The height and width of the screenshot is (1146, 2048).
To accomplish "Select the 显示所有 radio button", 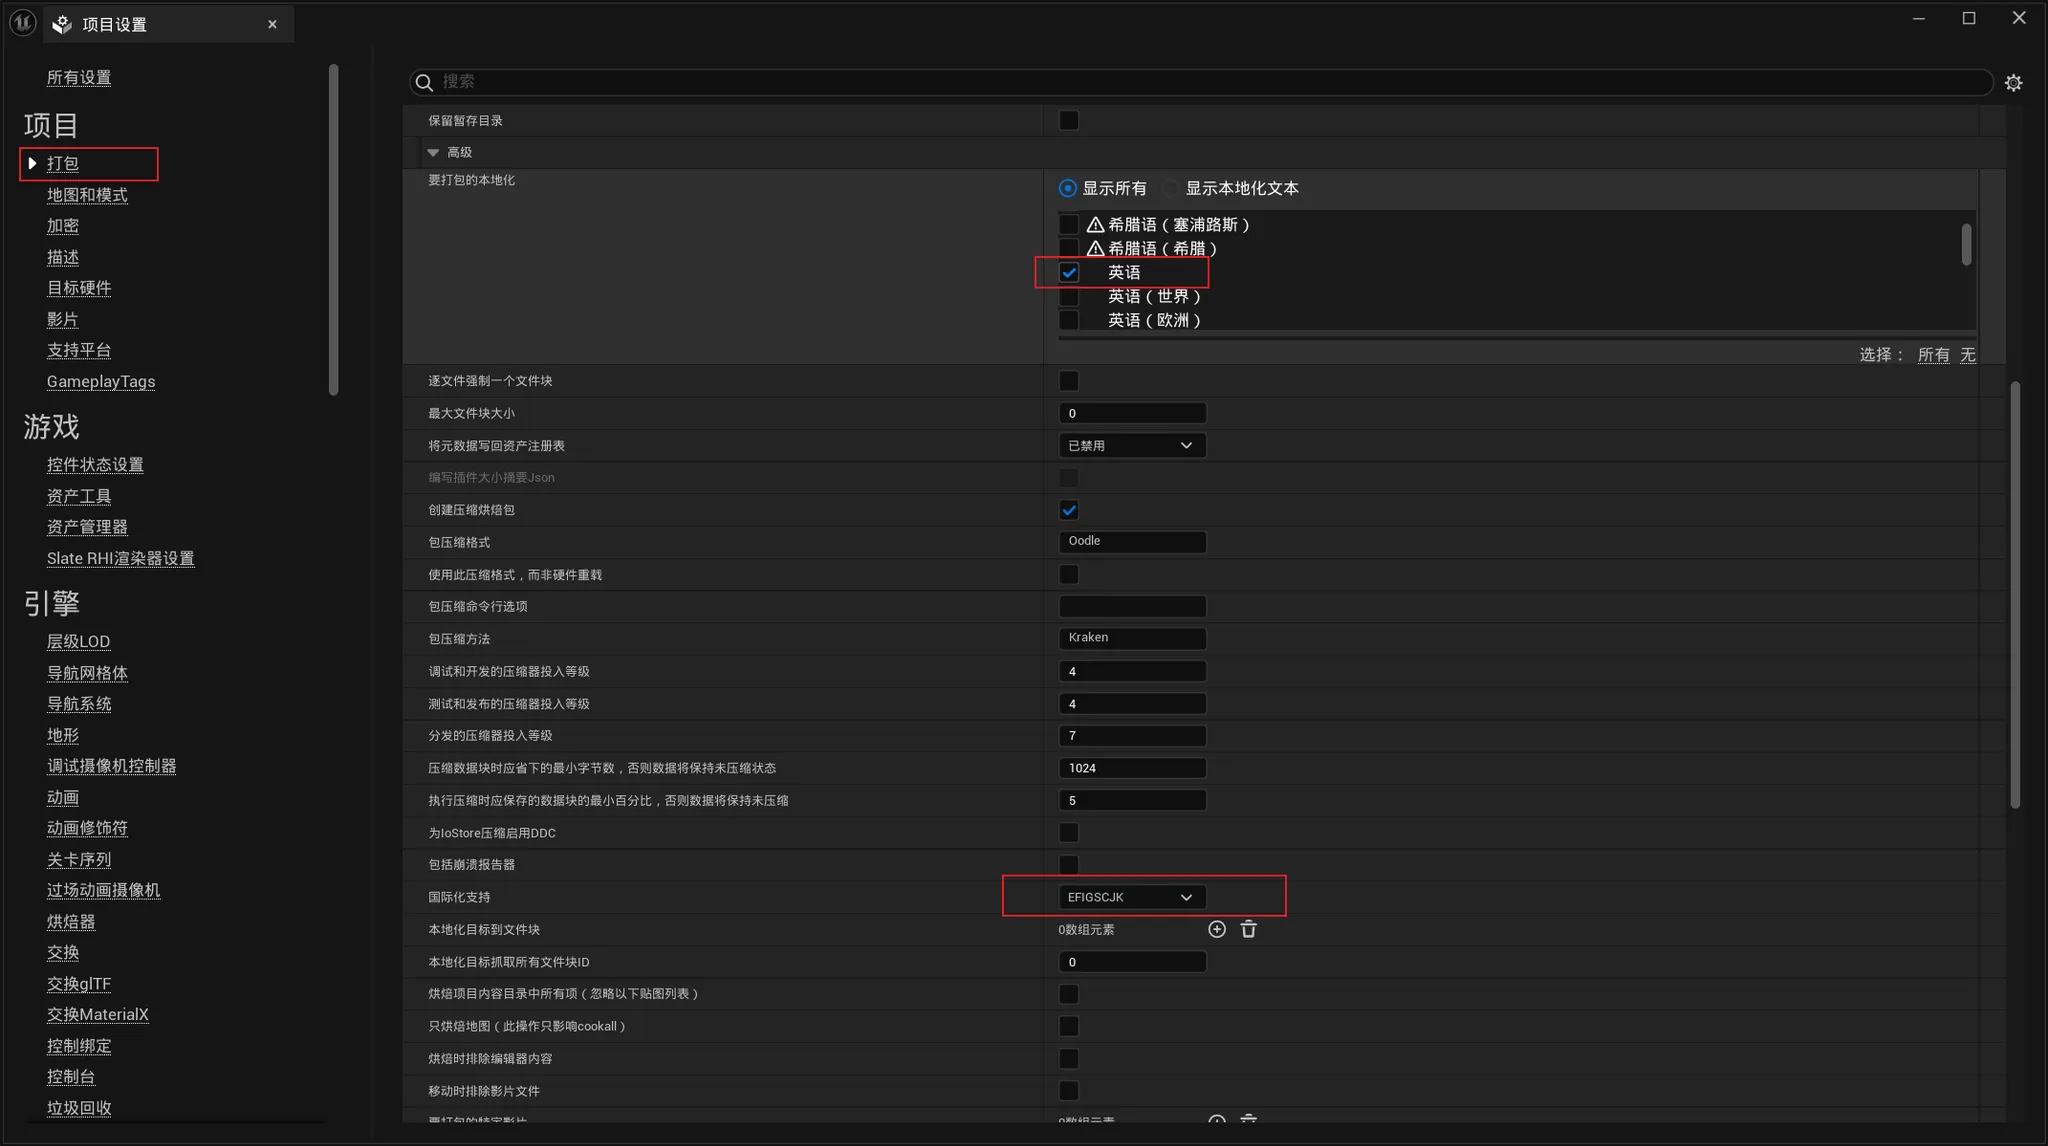I will point(1068,188).
